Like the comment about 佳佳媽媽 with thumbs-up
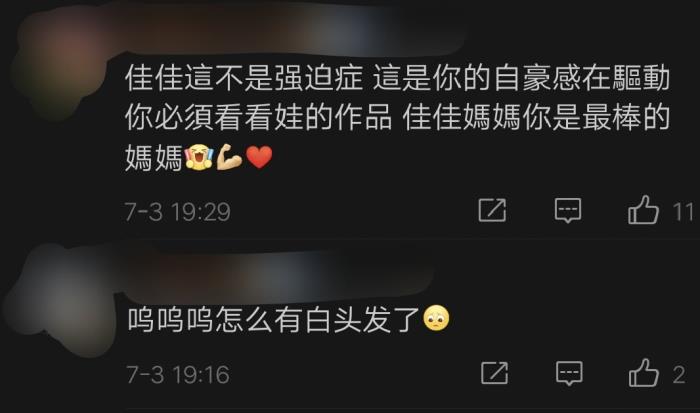 (643, 209)
